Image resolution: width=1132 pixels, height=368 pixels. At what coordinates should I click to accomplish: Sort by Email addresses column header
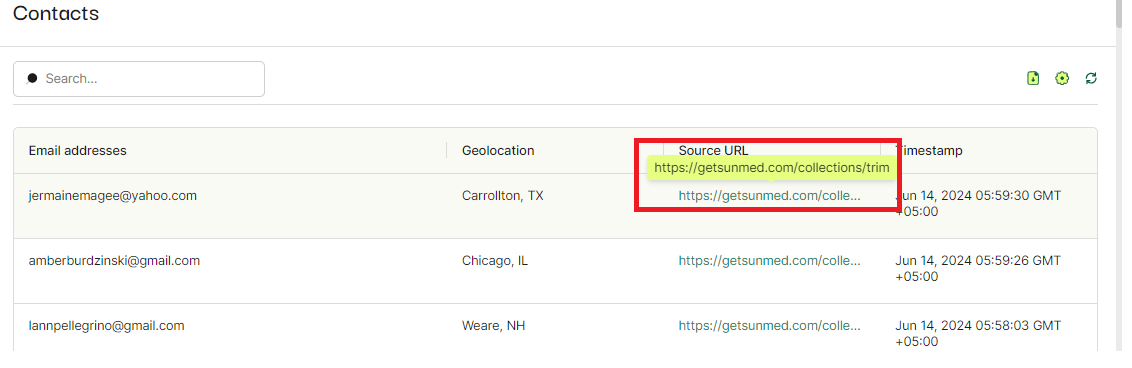click(x=78, y=150)
